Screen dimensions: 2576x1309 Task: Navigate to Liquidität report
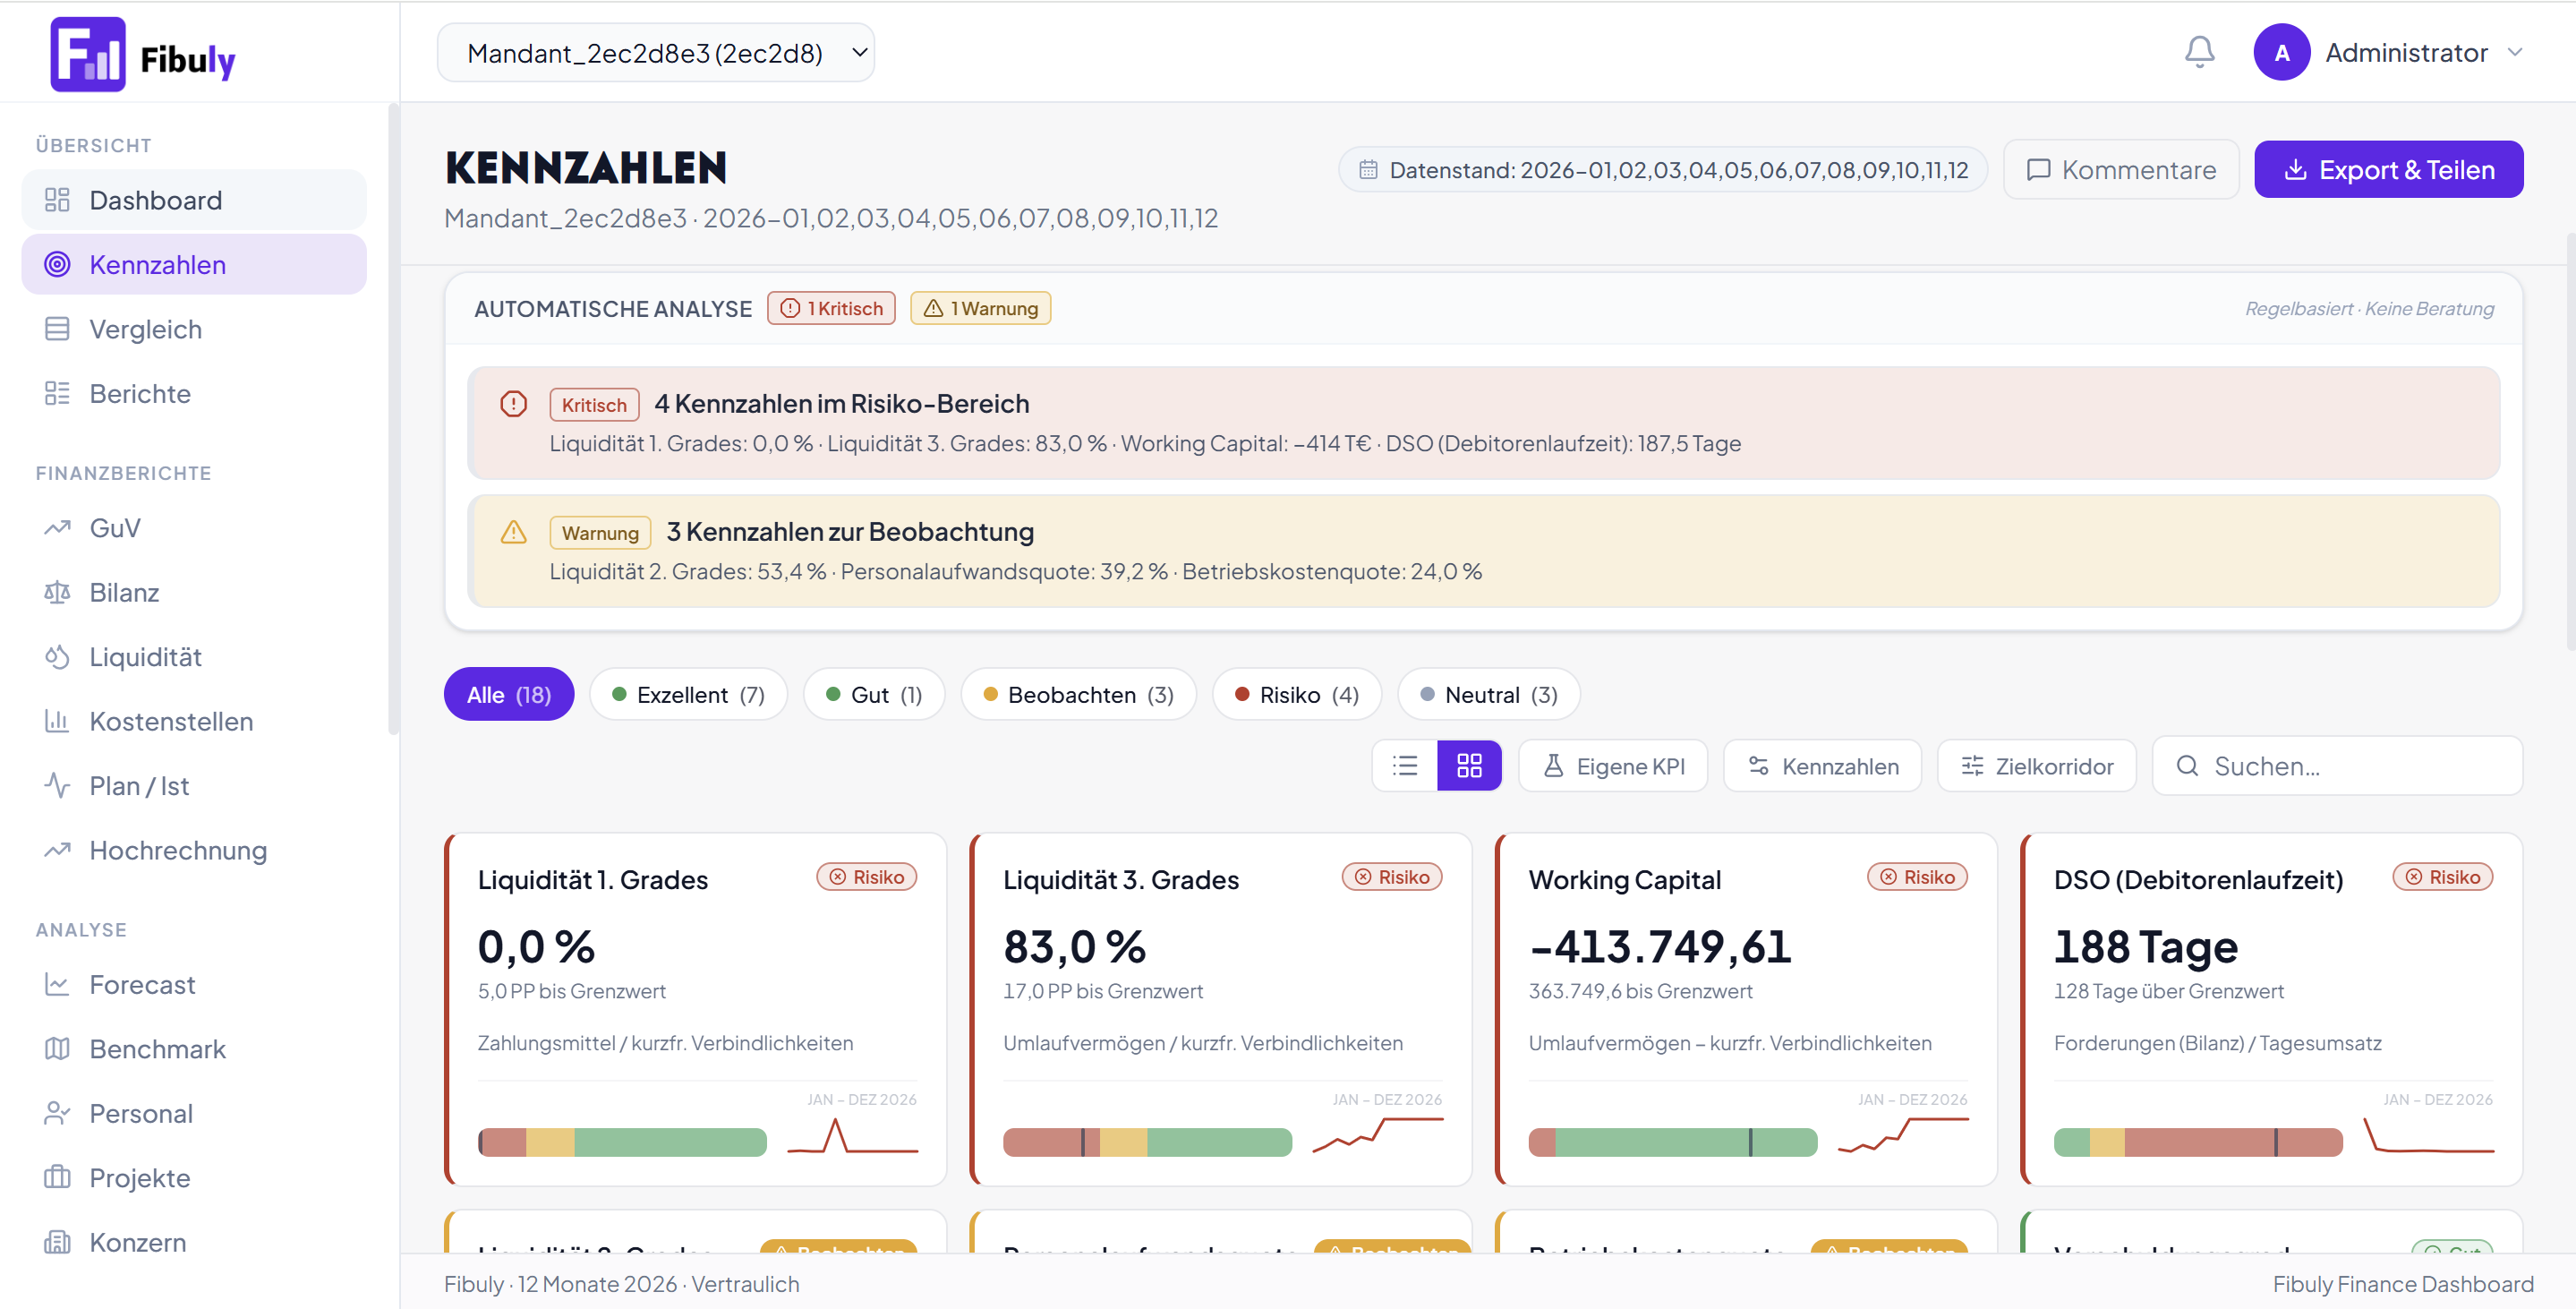point(194,657)
